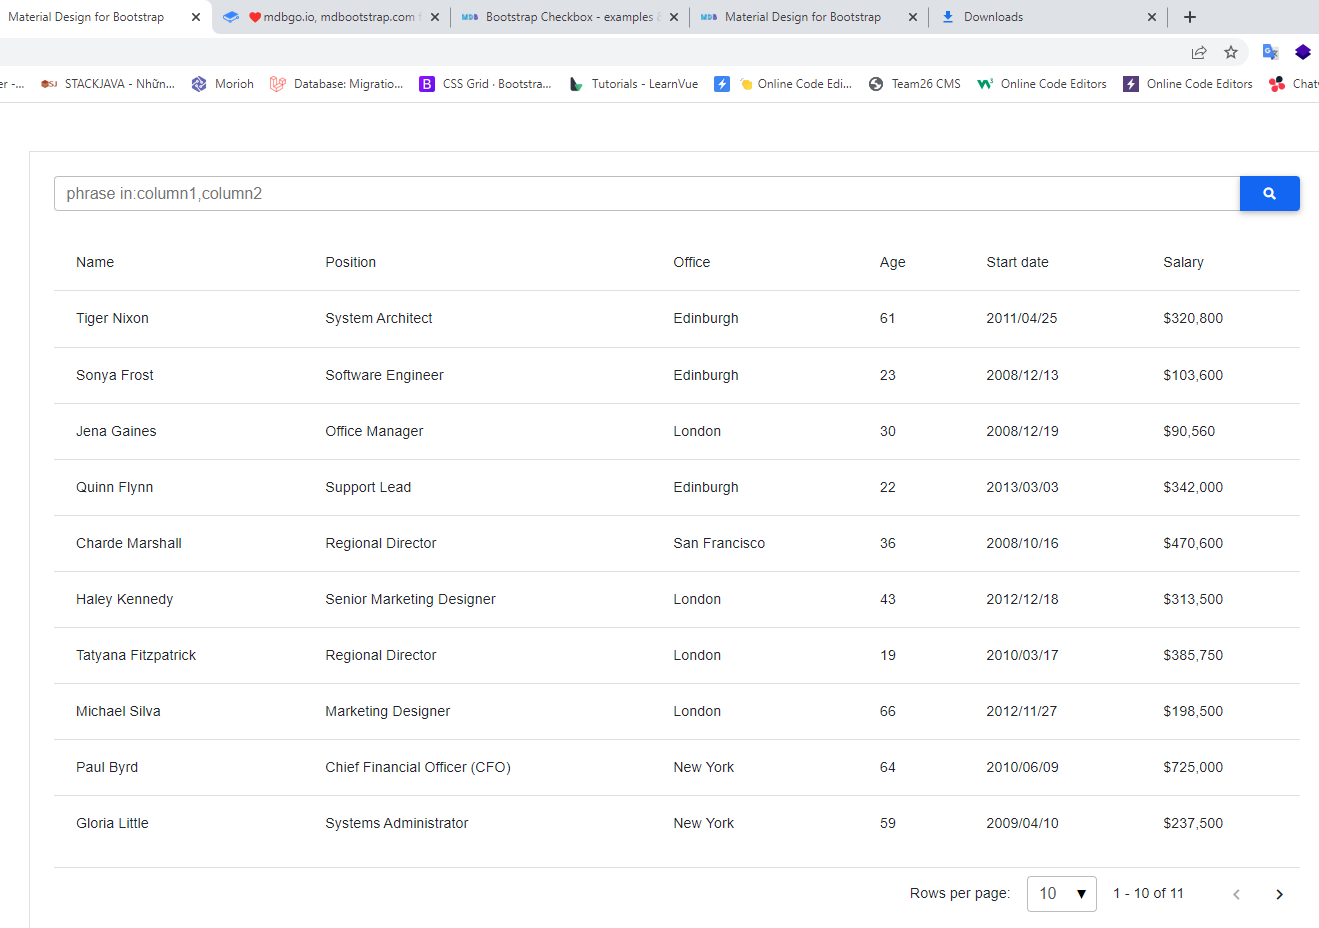Click the System Architect position cell
1319x928 pixels.
click(378, 318)
